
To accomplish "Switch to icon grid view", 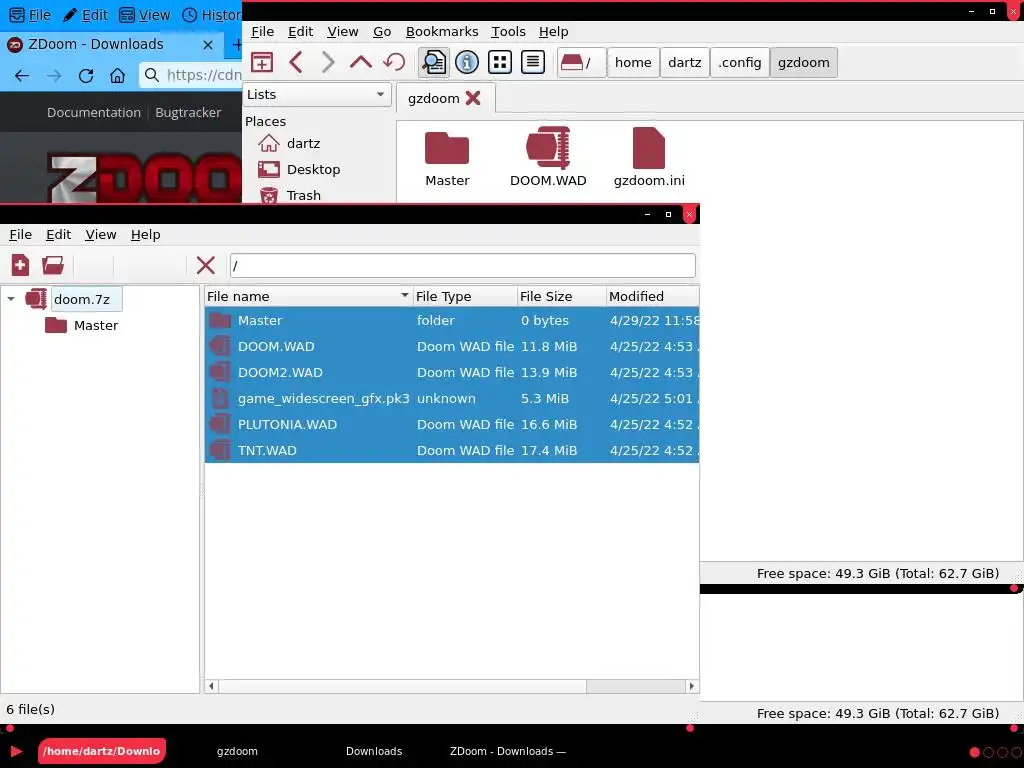I will click(x=500, y=63).
